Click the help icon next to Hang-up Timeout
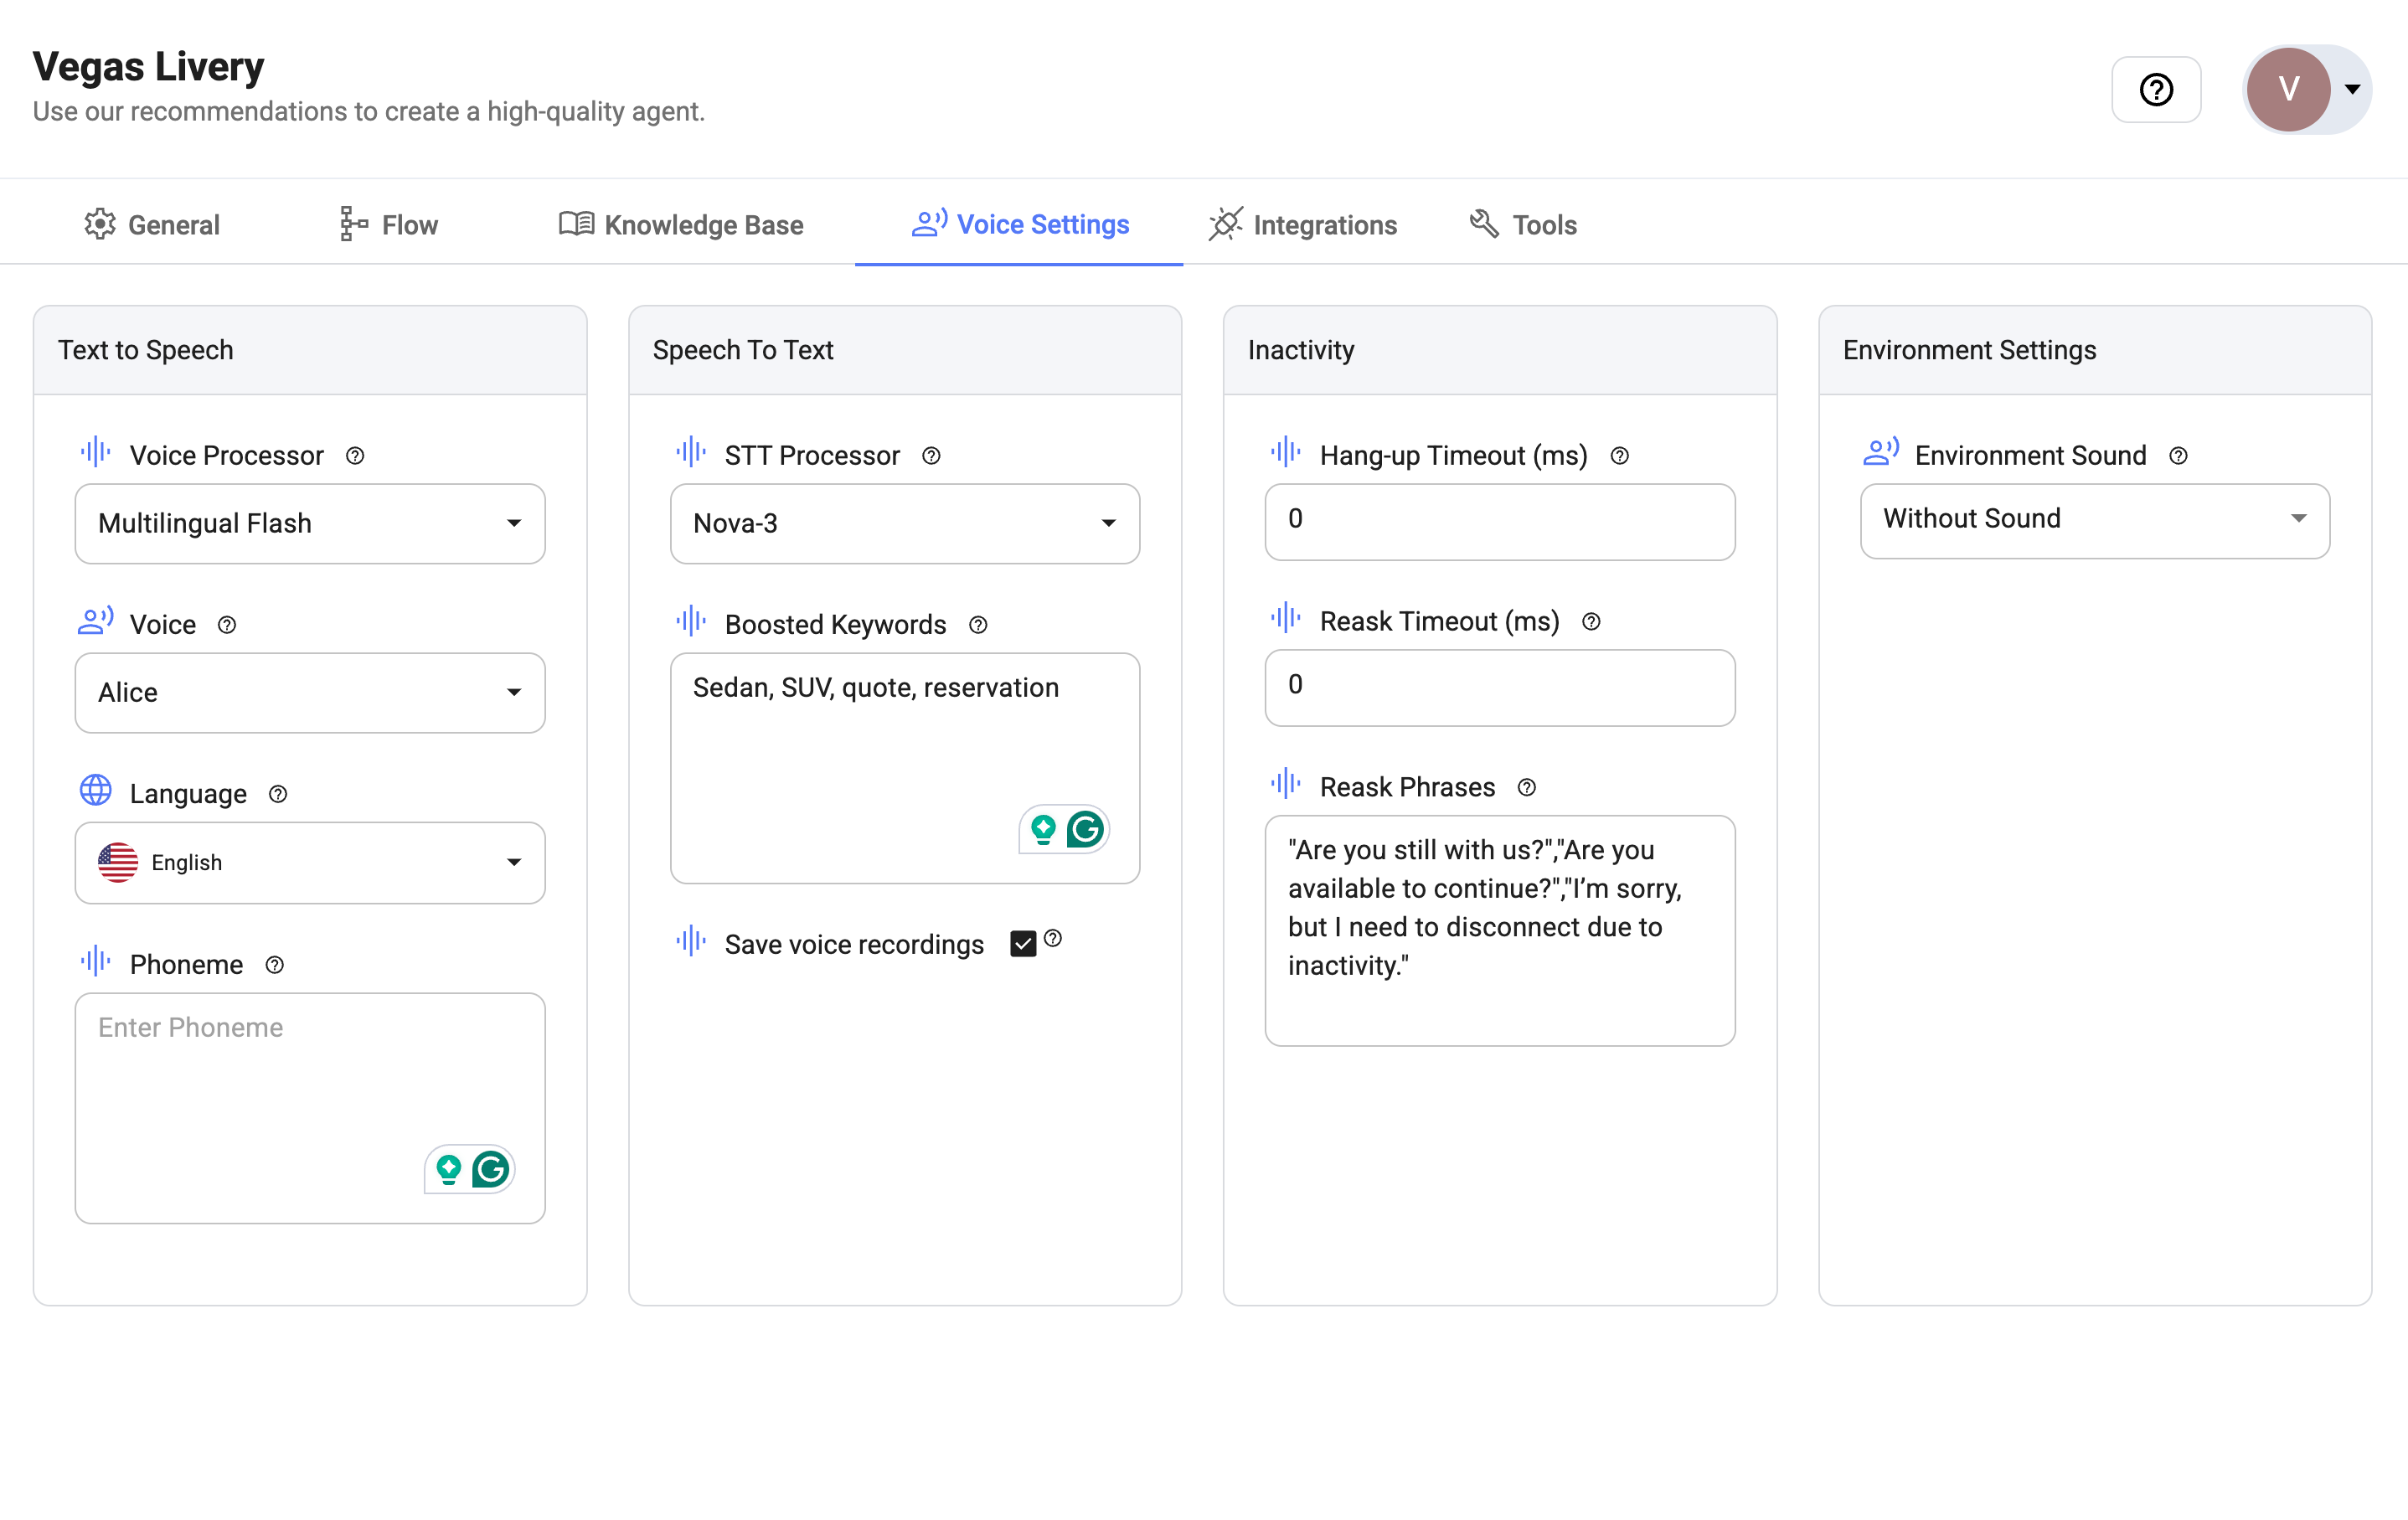The image size is (2408, 1520). [x=1620, y=456]
